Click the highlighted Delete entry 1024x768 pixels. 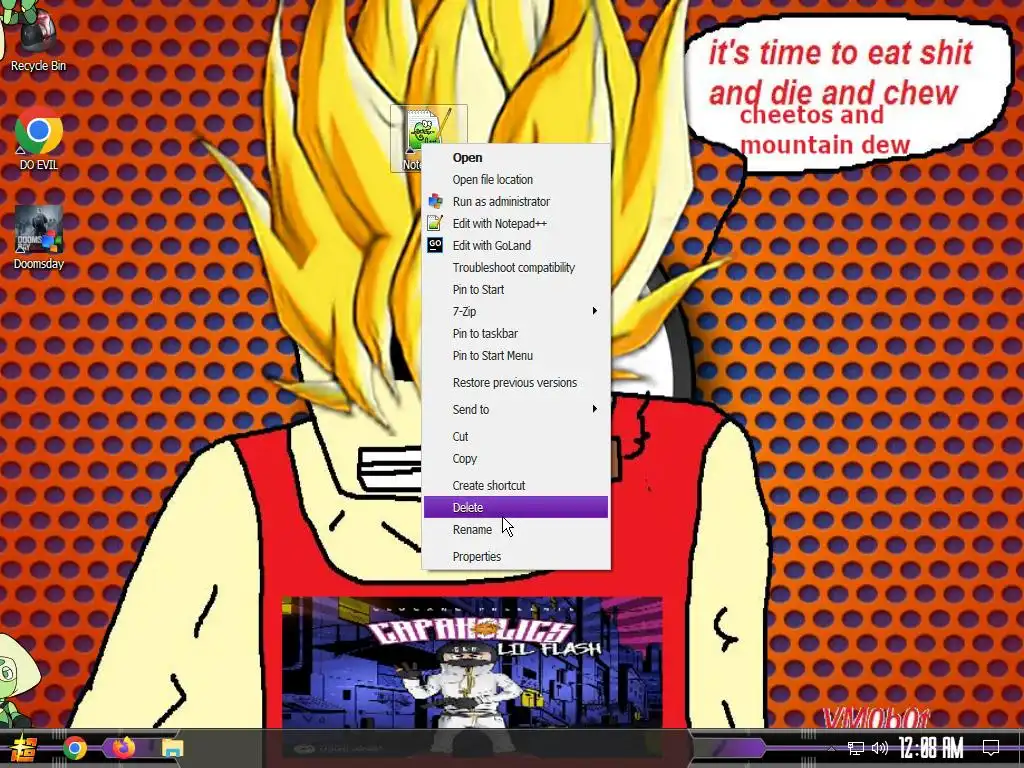click(x=516, y=507)
